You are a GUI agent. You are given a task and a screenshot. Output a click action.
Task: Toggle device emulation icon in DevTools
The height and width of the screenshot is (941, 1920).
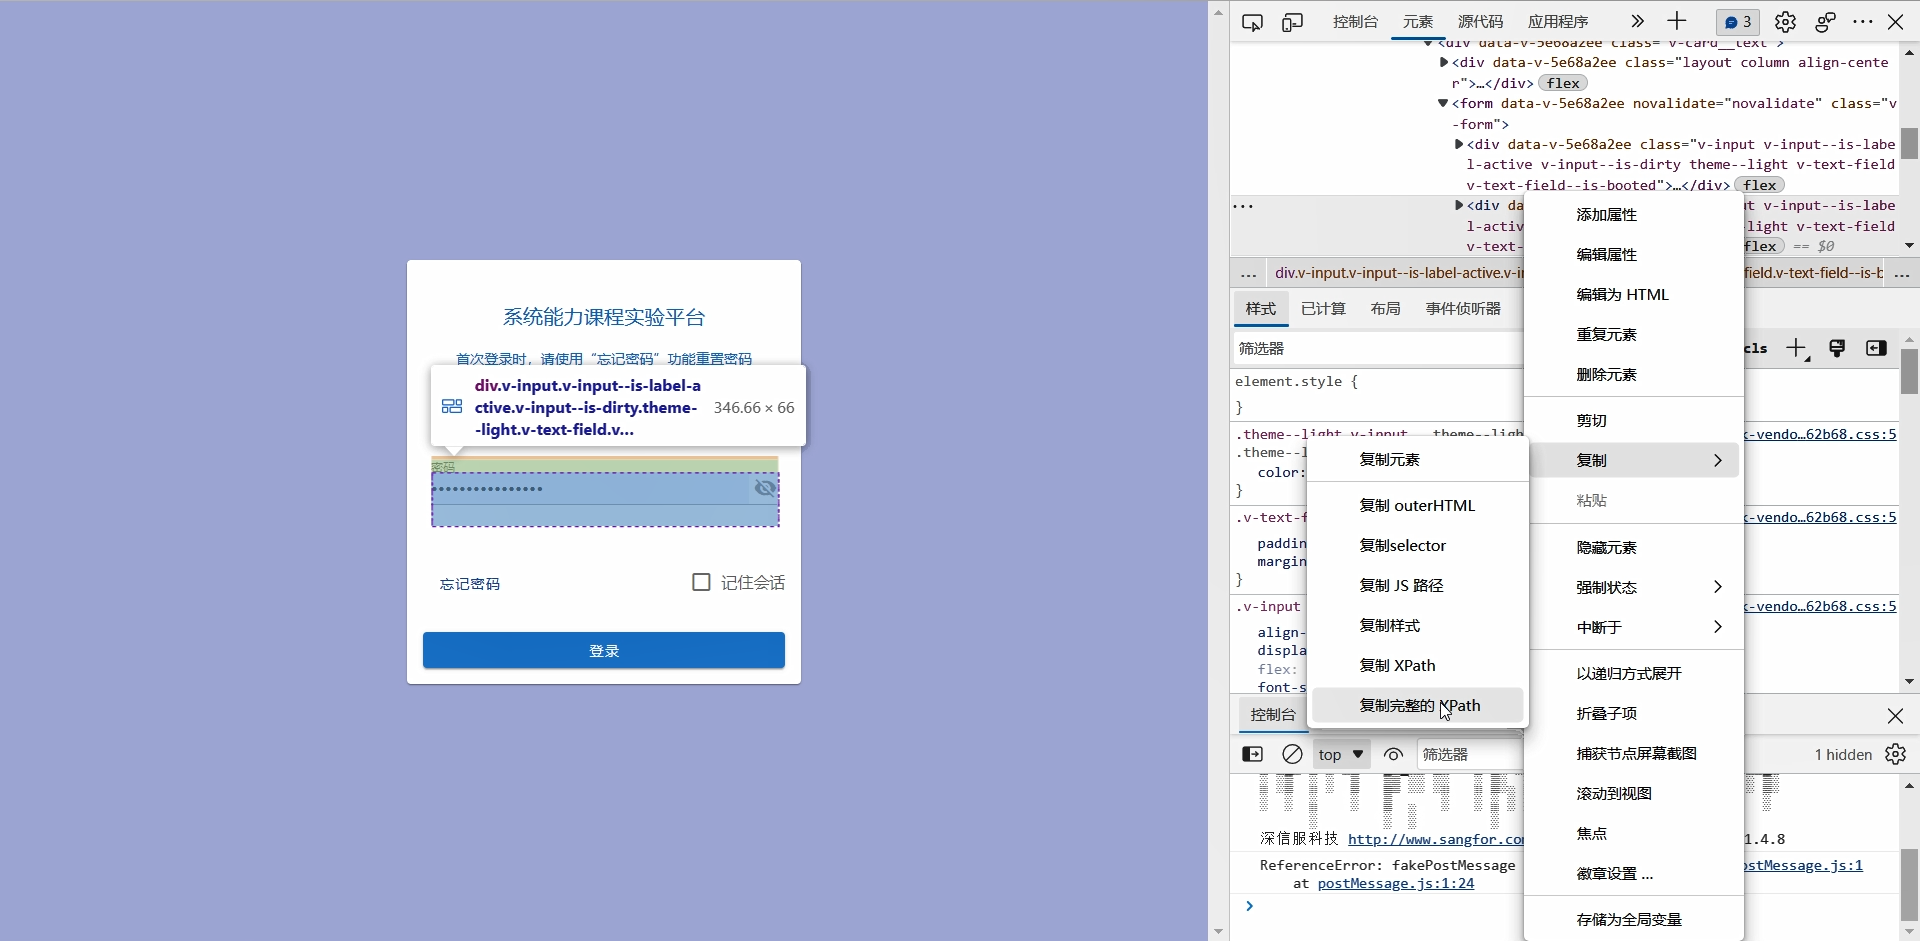[x=1293, y=22]
